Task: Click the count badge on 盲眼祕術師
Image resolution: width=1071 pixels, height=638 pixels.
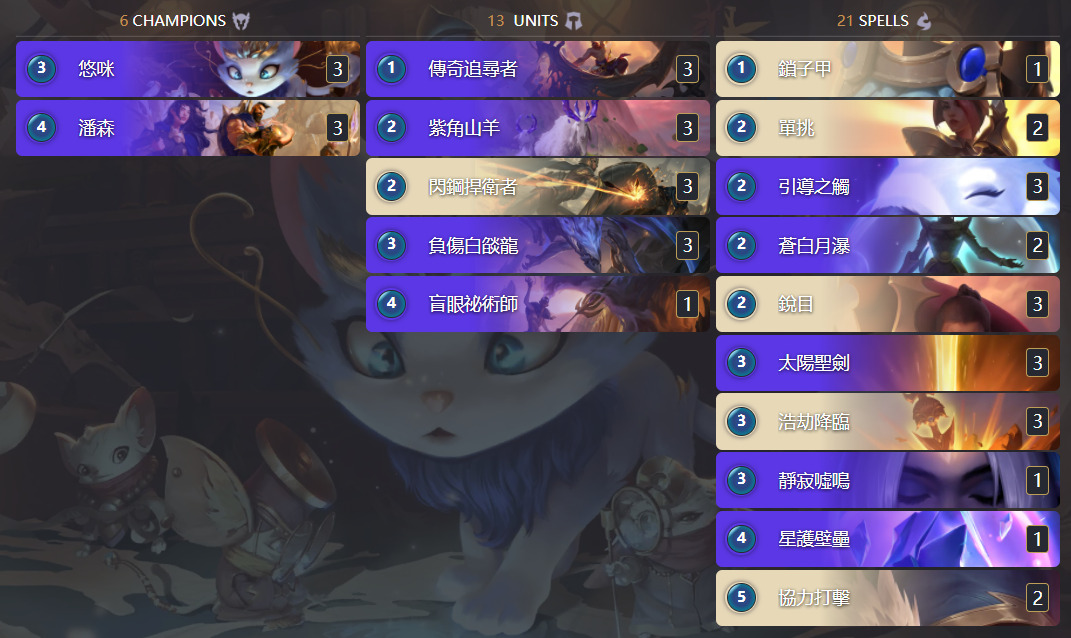Action: pos(687,304)
